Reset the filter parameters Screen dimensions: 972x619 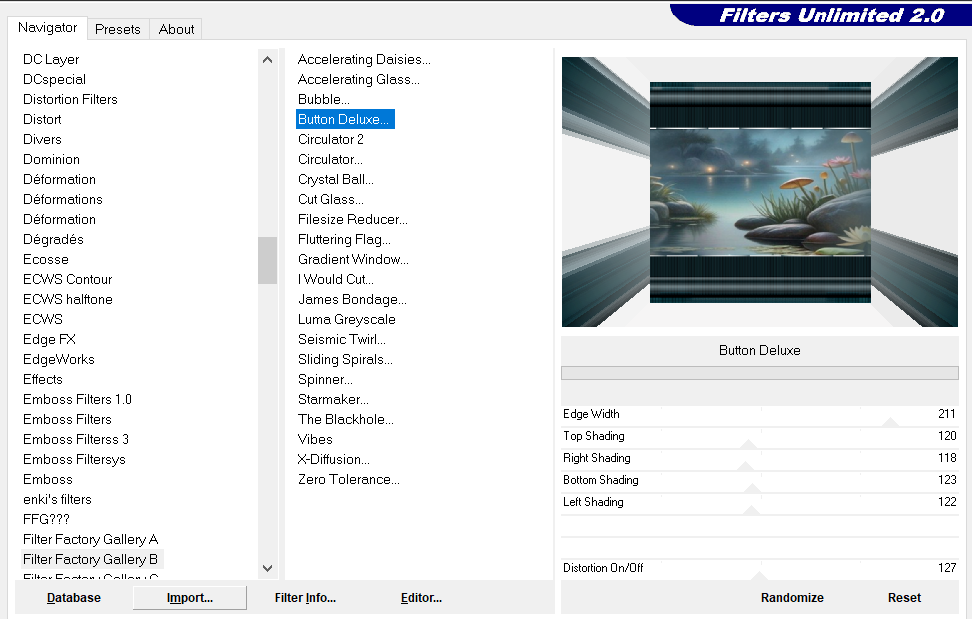point(904,598)
